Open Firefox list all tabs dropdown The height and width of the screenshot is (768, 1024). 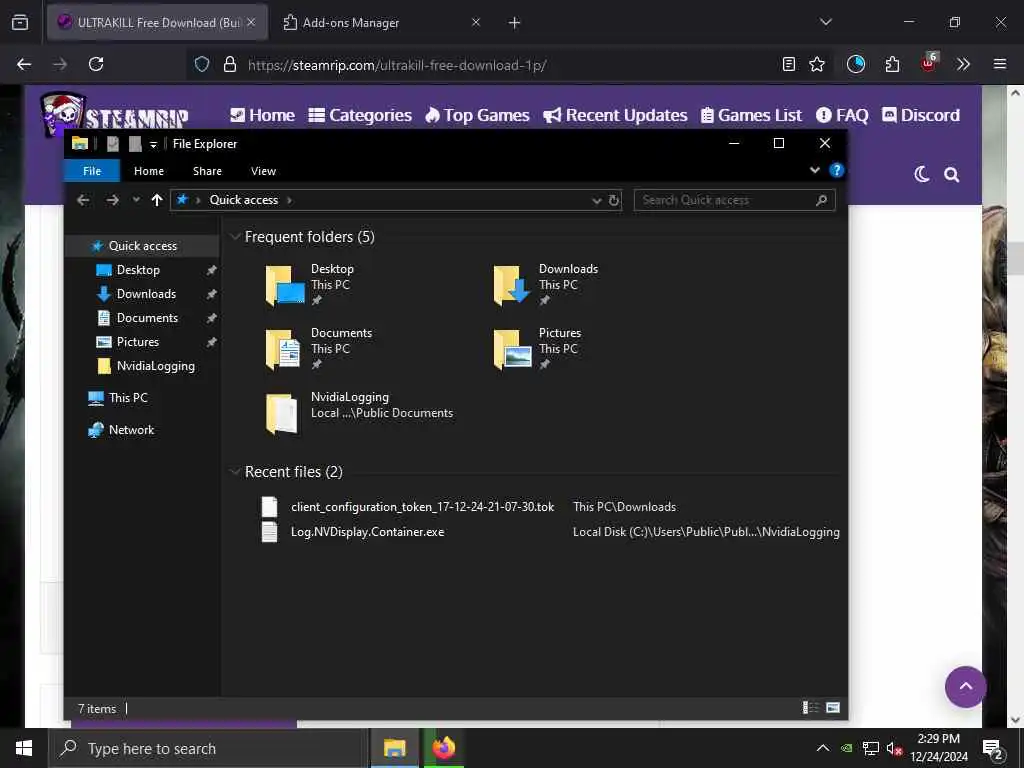pyautogui.click(x=825, y=22)
